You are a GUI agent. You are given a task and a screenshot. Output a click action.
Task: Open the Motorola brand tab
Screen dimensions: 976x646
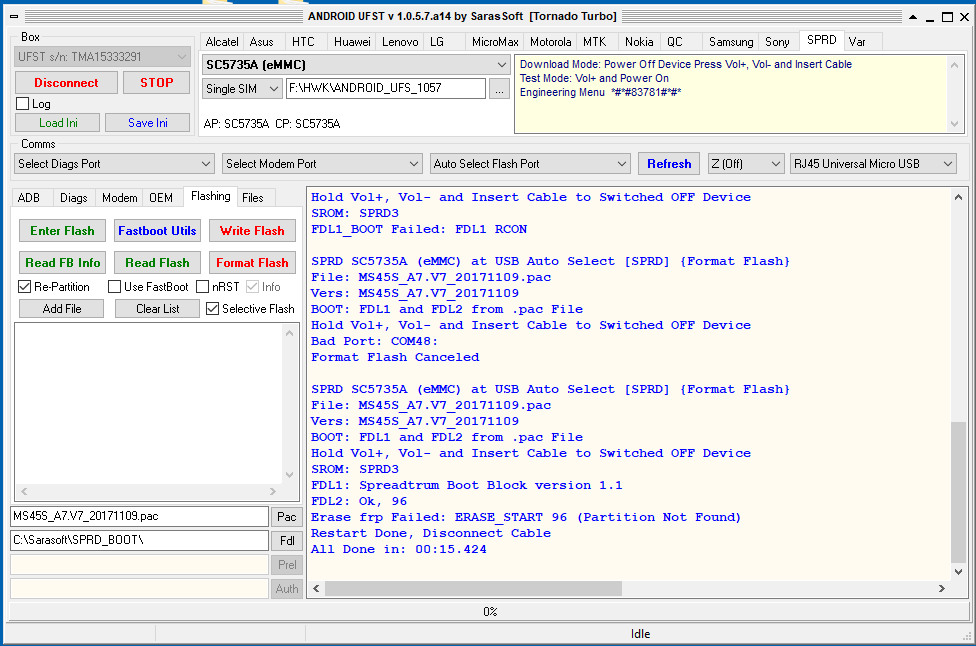[x=551, y=42]
